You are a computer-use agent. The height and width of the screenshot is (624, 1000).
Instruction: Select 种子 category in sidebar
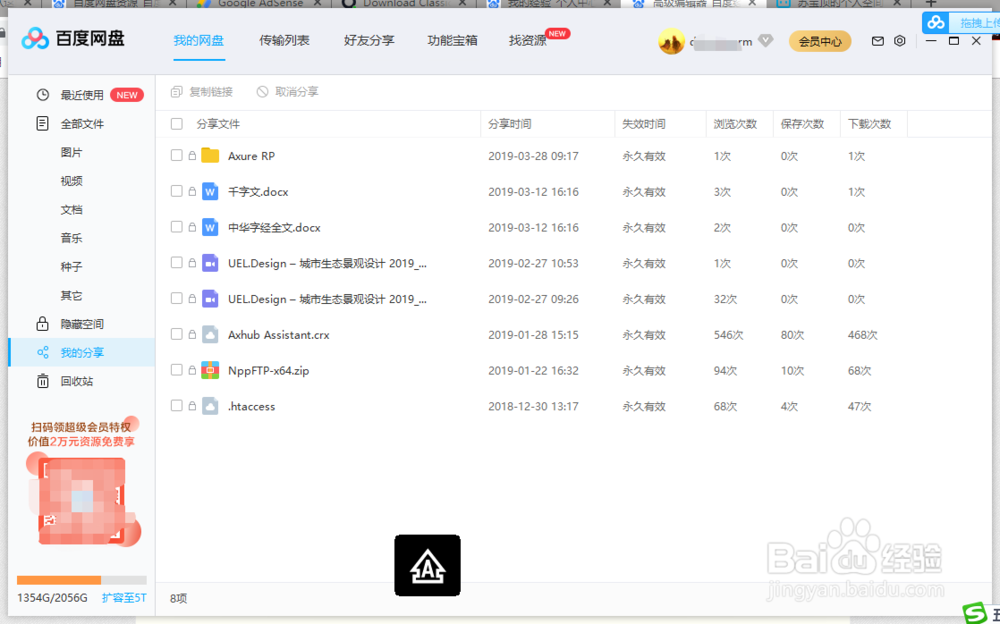(x=71, y=267)
